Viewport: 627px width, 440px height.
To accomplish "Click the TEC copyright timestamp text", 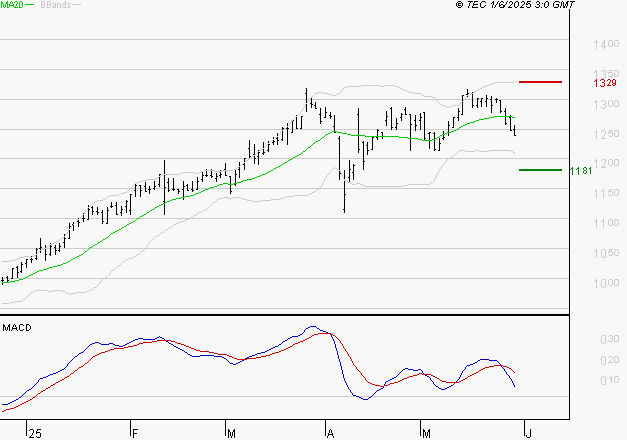I will [516, 5].
